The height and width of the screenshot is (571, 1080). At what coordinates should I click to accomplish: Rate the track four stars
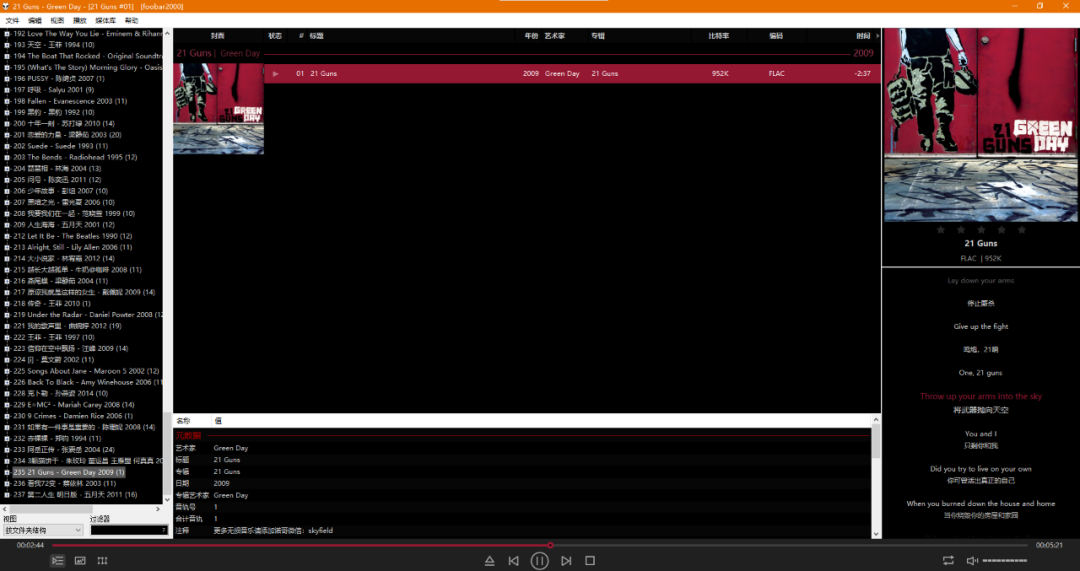1001,230
